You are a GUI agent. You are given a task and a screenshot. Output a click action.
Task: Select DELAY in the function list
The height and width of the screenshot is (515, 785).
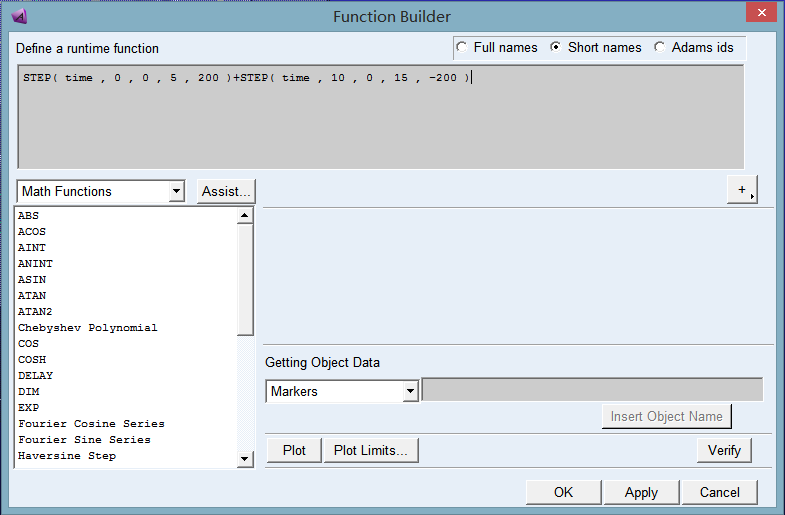[x=35, y=375]
